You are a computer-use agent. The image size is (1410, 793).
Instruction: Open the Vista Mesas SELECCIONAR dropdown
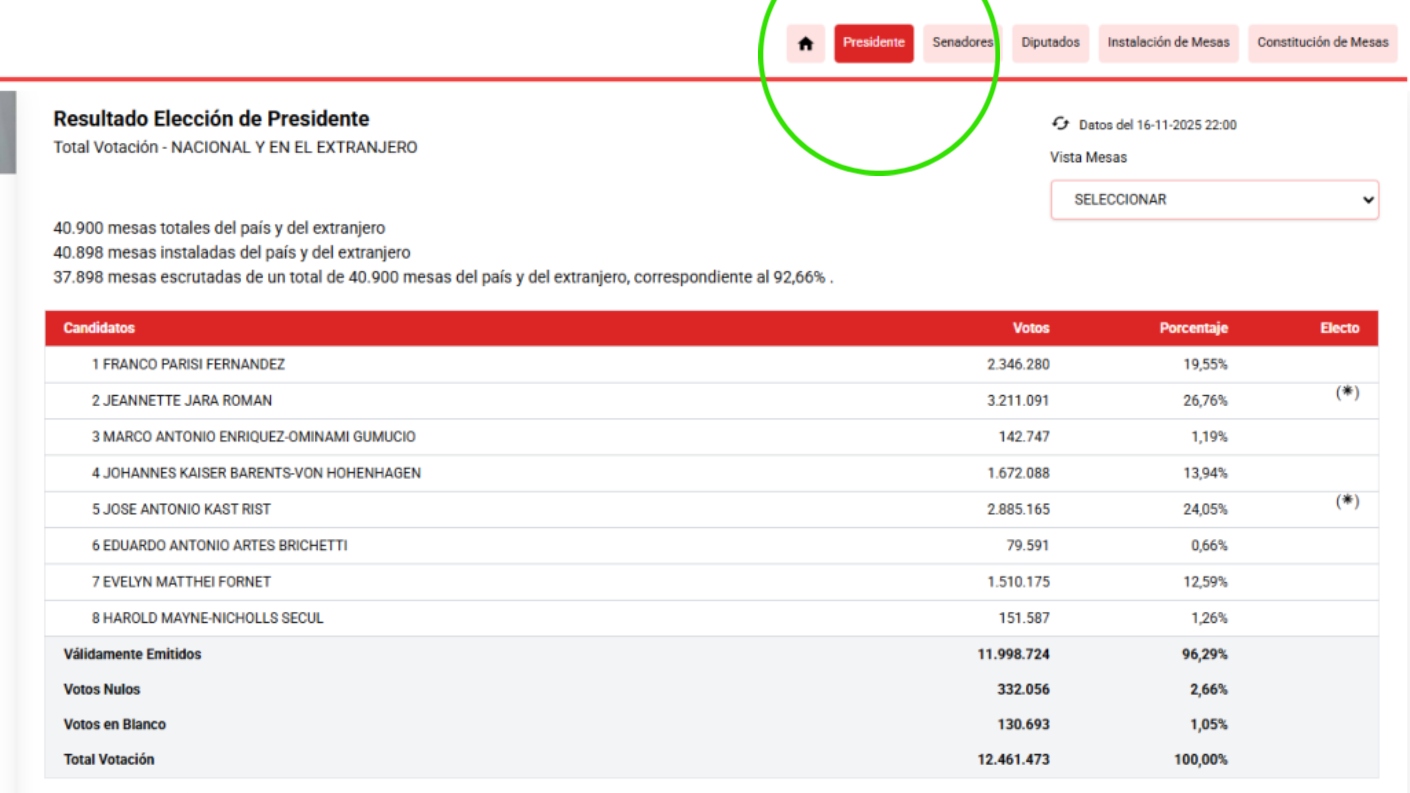click(x=1214, y=200)
